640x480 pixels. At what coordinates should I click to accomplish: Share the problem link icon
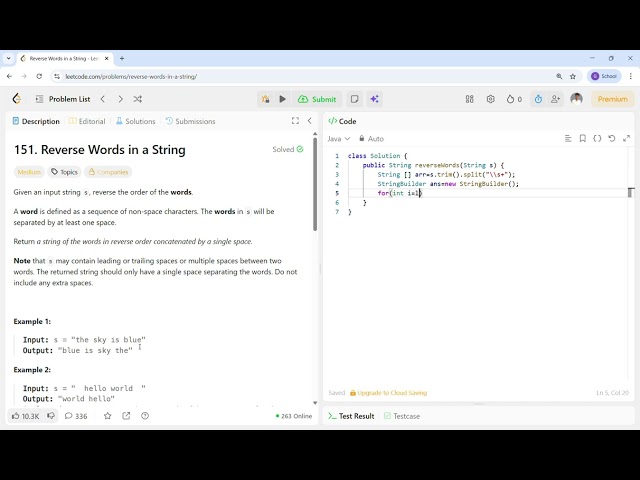pos(126,416)
